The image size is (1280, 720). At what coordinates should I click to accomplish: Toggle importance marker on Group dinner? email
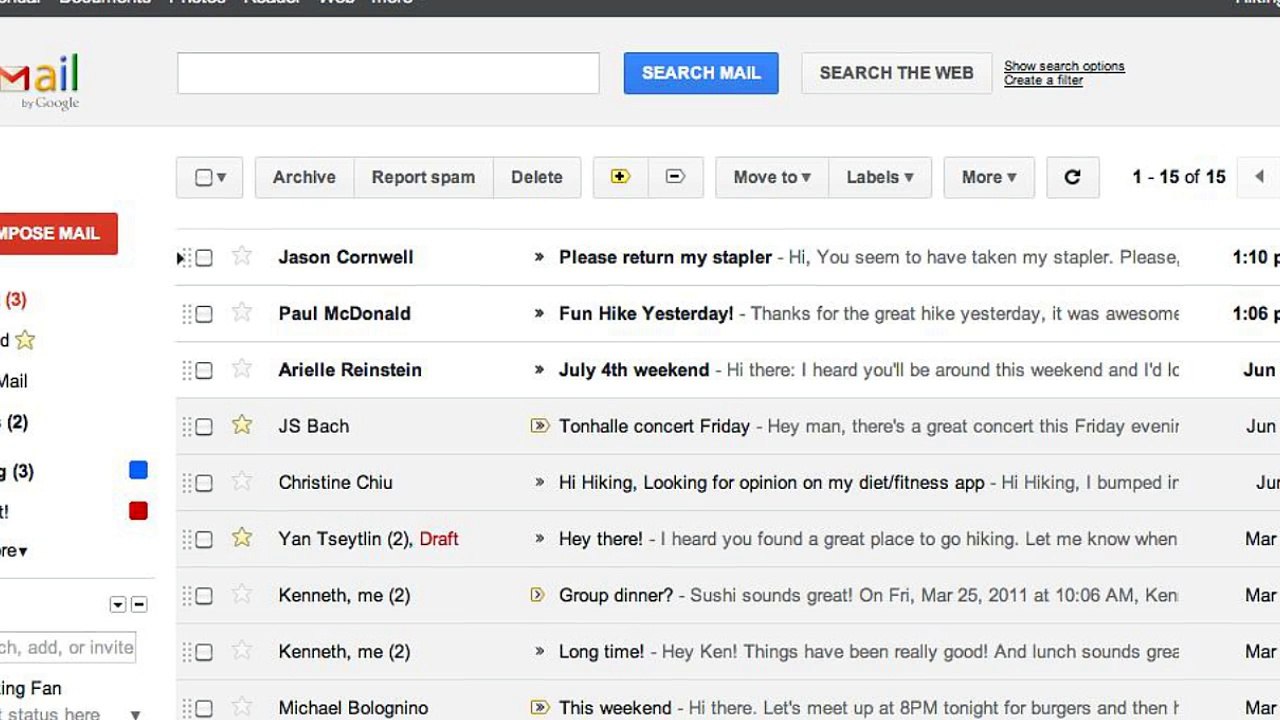tap(537, 595)
